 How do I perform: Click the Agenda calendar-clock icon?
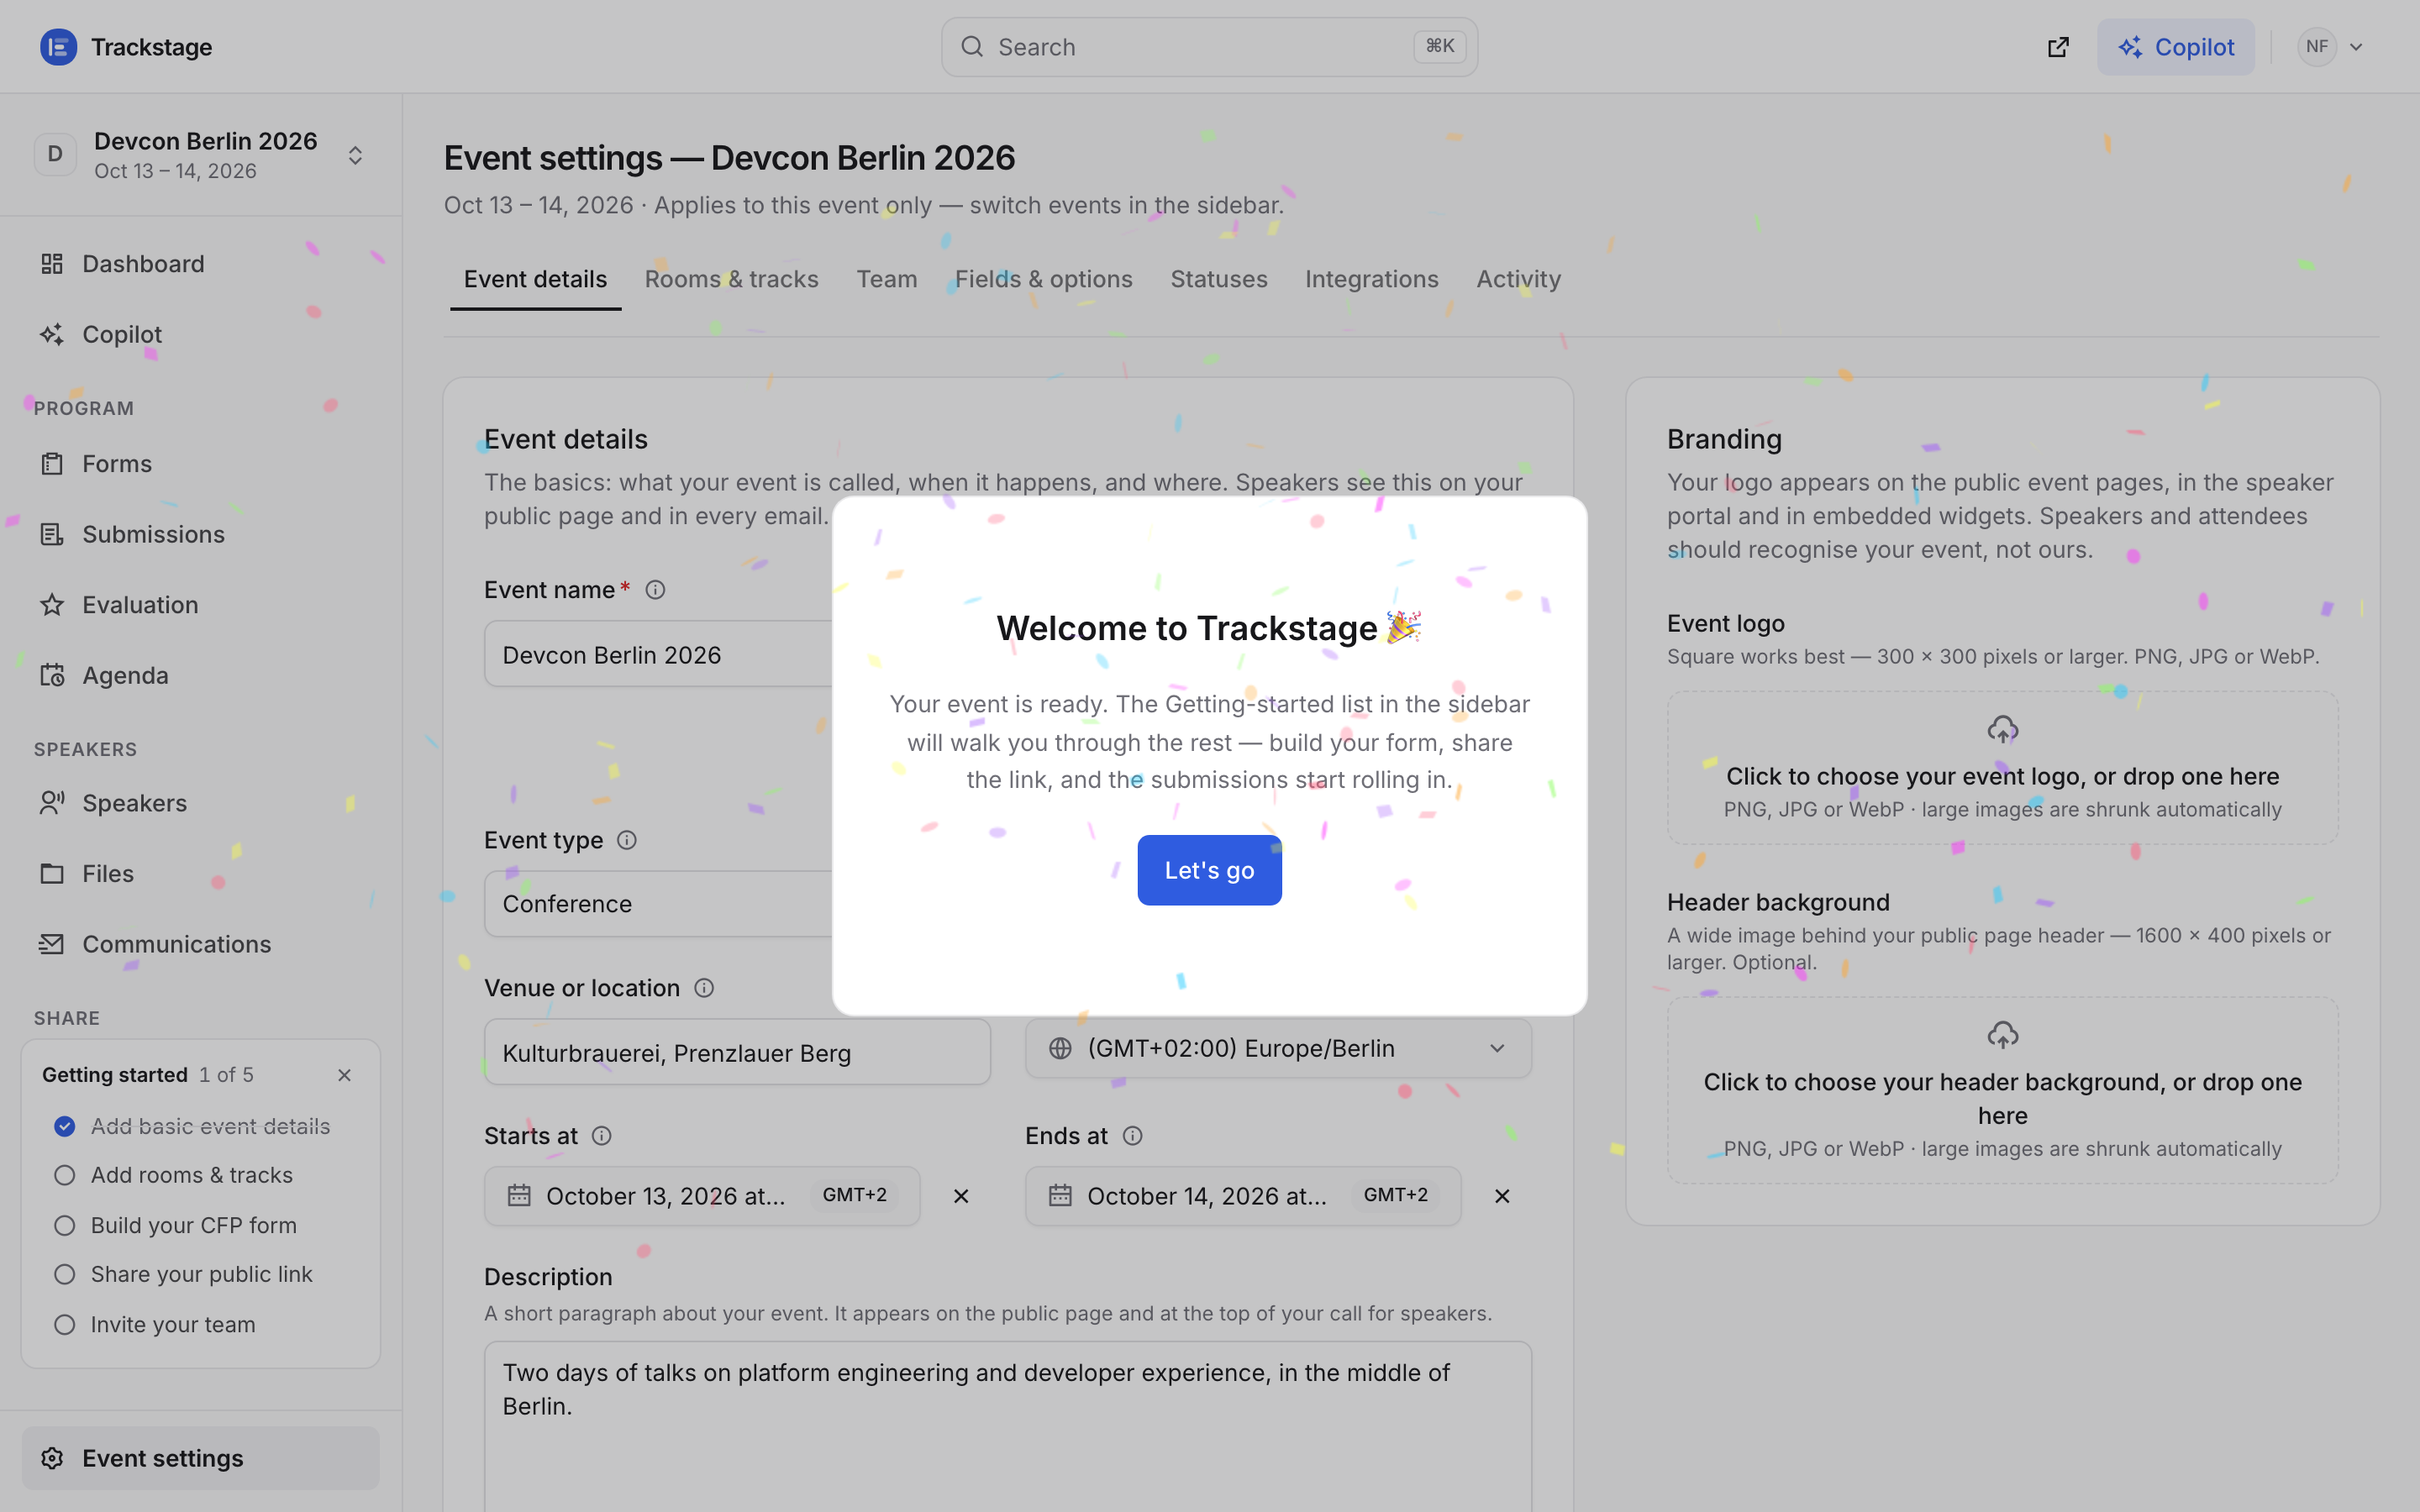pos(52,675)
